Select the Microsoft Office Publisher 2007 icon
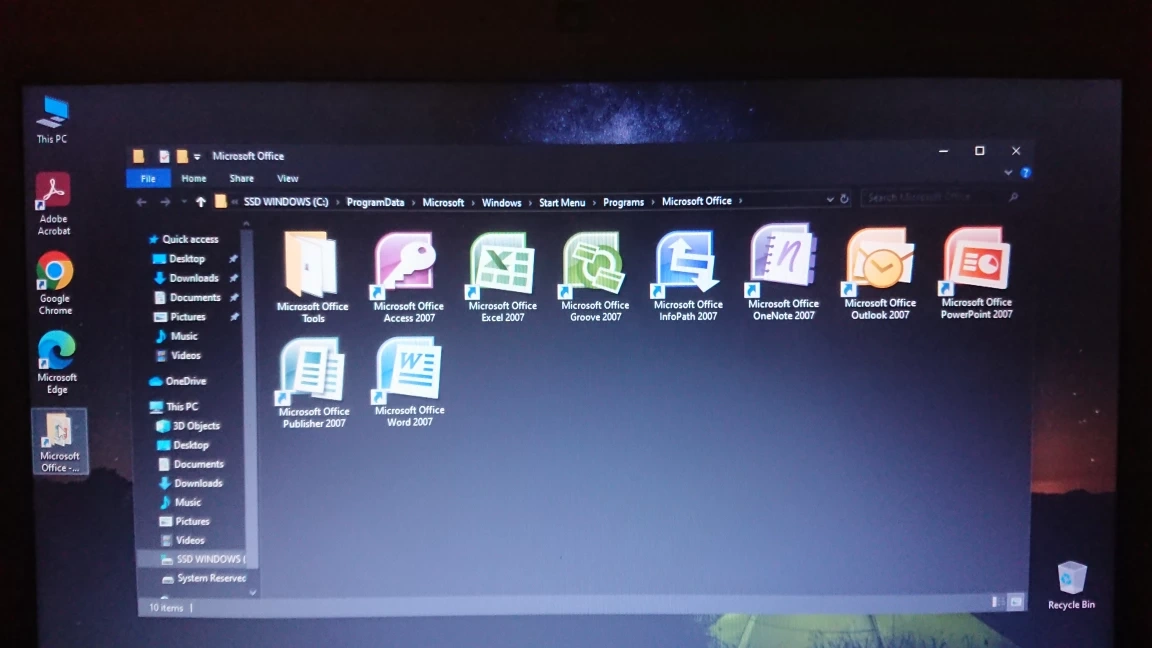This screenshot has height=648, width=1152. click(x=313, y=373)
